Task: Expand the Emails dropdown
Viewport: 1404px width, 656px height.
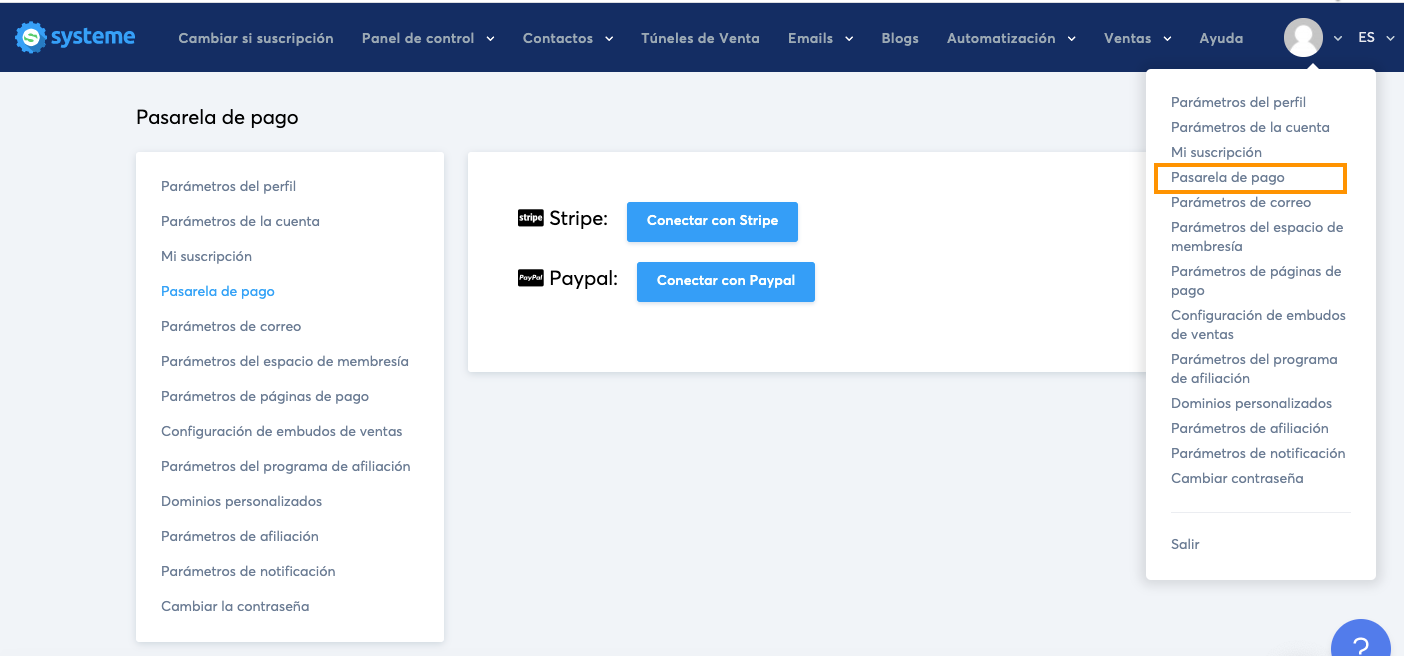Action: (x=820, y=38)
